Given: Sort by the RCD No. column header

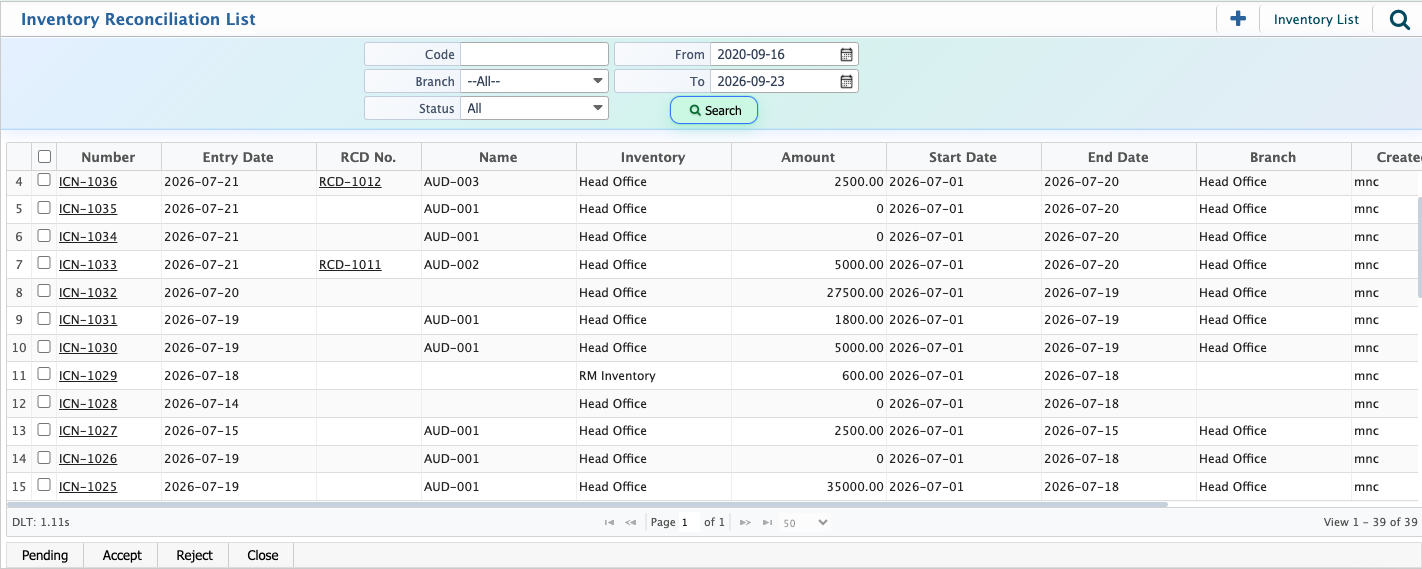Looking at the screenshot, I should tap(368, 157).
